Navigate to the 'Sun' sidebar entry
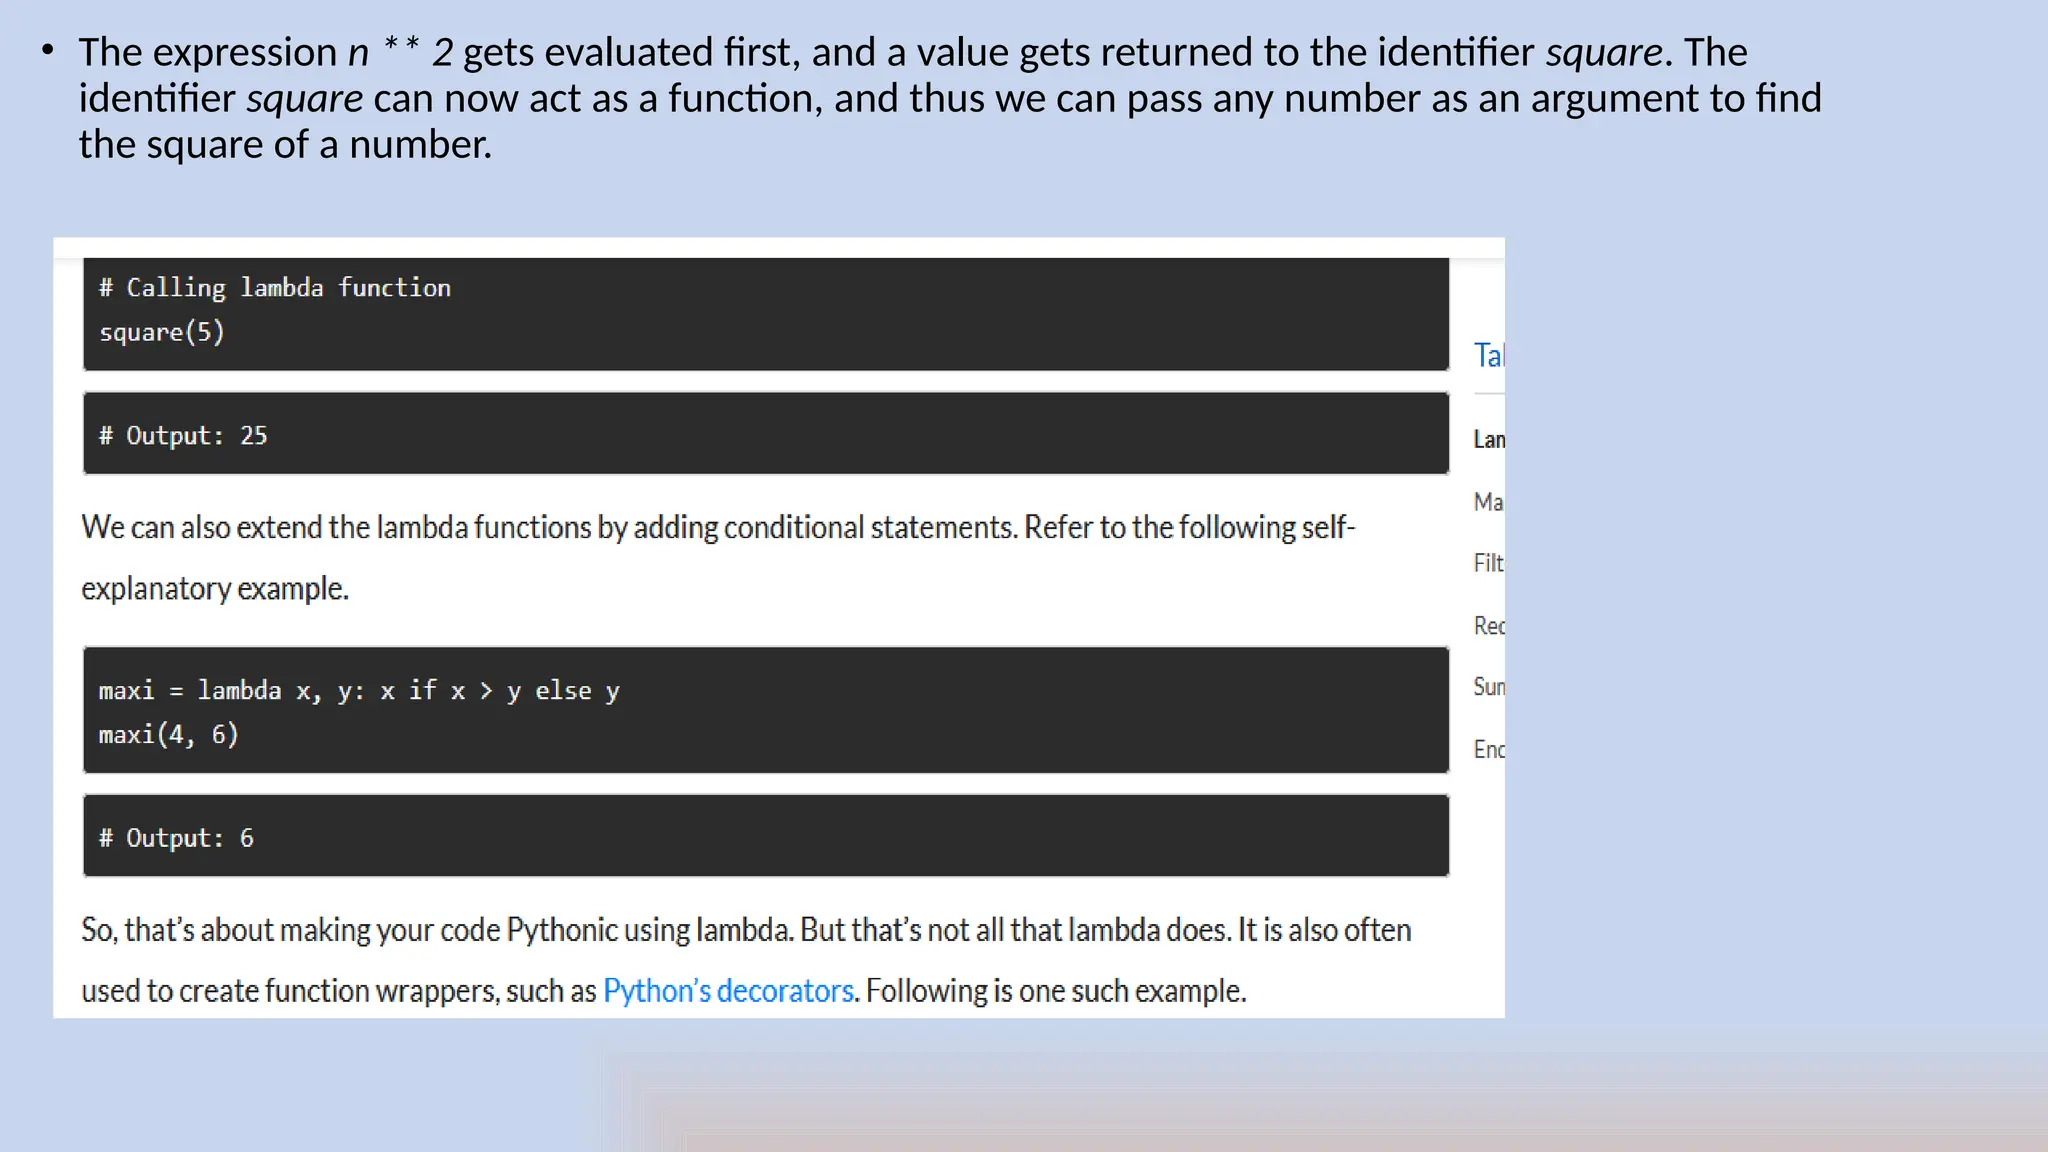 (x=1488, y=687)
